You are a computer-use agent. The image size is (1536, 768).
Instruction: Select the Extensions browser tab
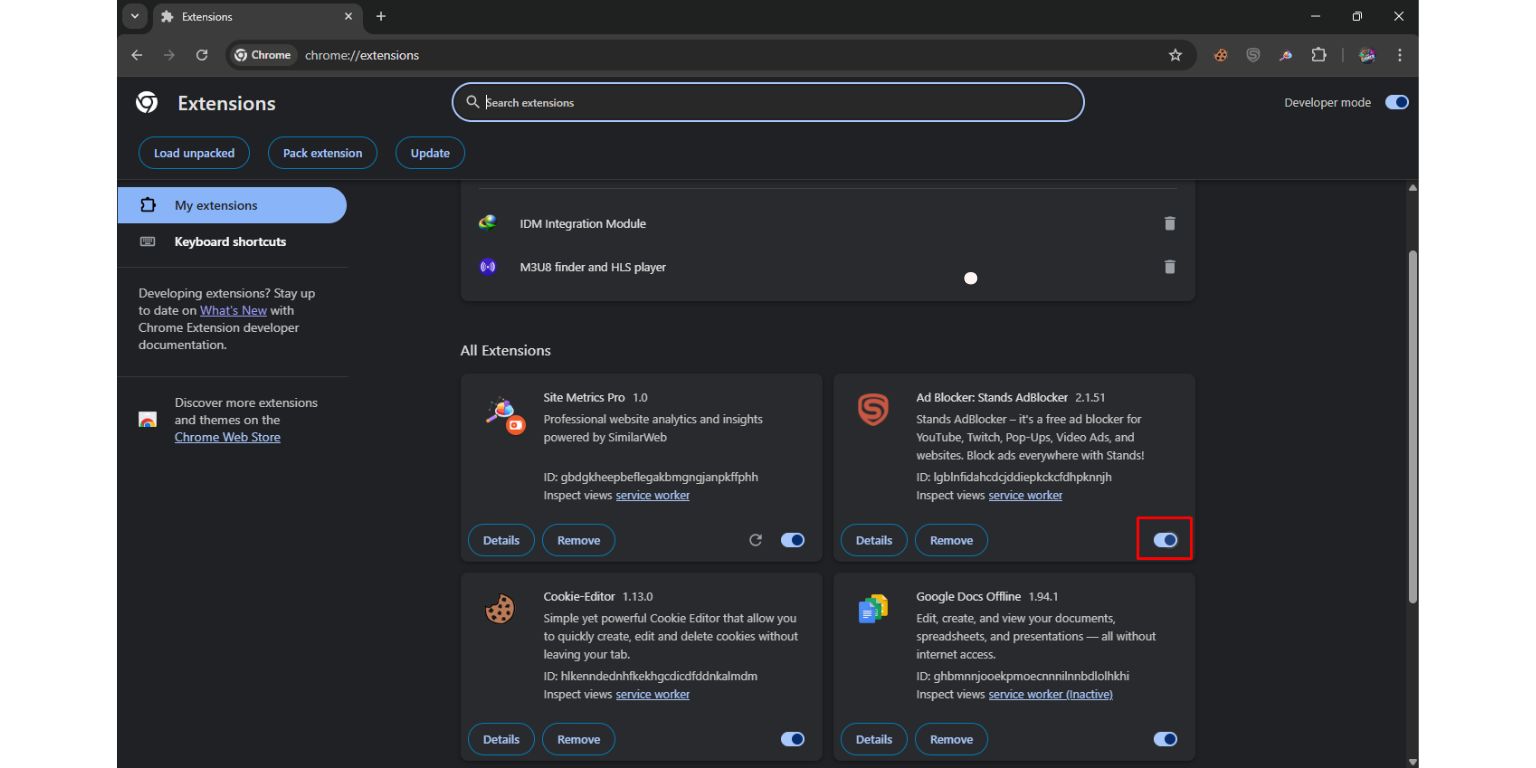(258, 16)
